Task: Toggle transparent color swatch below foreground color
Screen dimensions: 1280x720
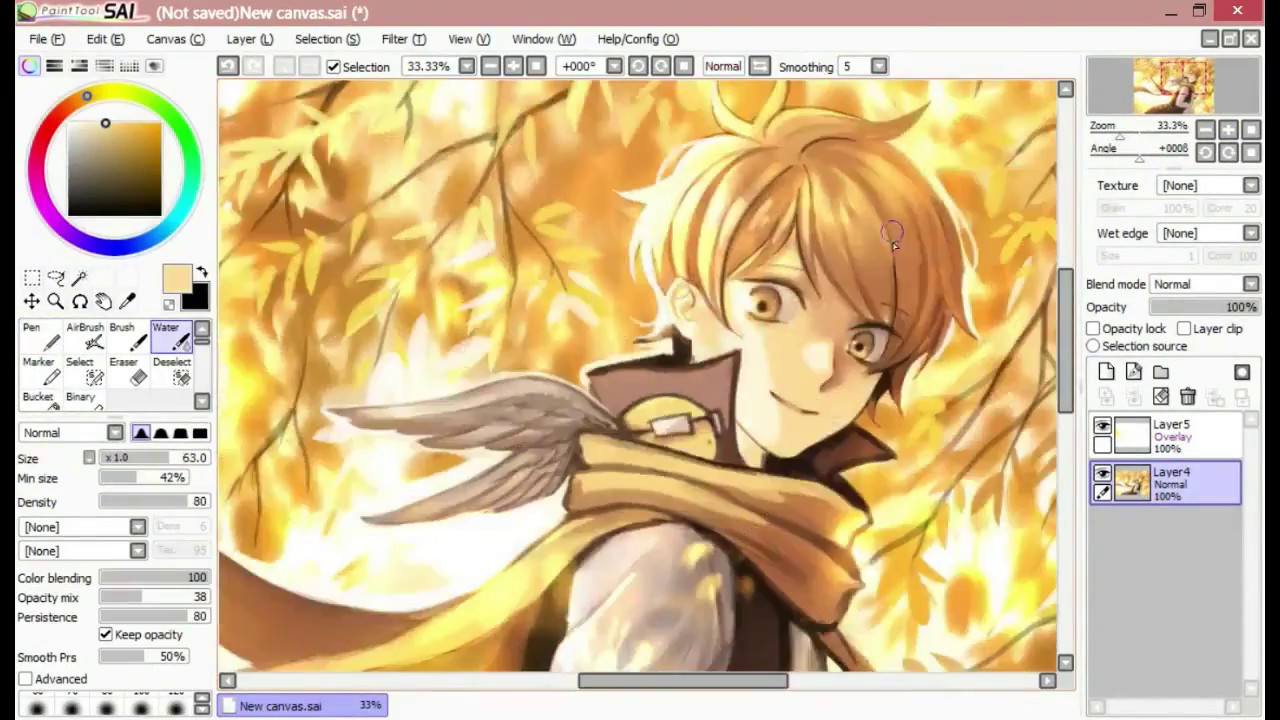Action: (x=169, y=304)
